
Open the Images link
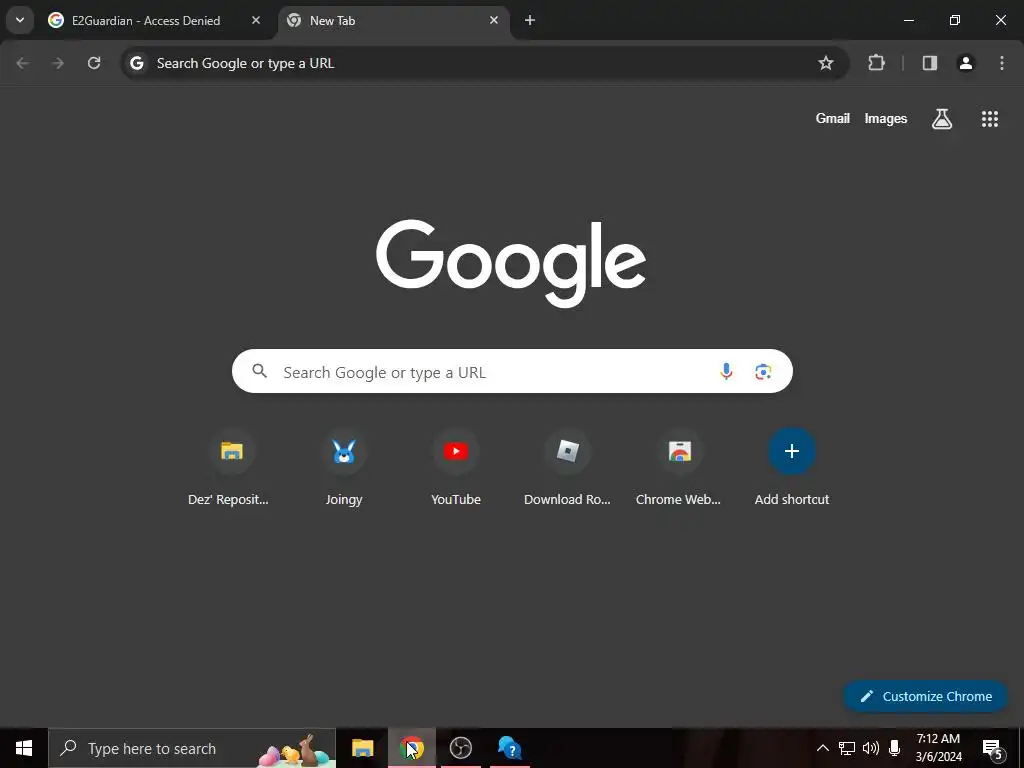pyautogui.click(x=886, y=118)
